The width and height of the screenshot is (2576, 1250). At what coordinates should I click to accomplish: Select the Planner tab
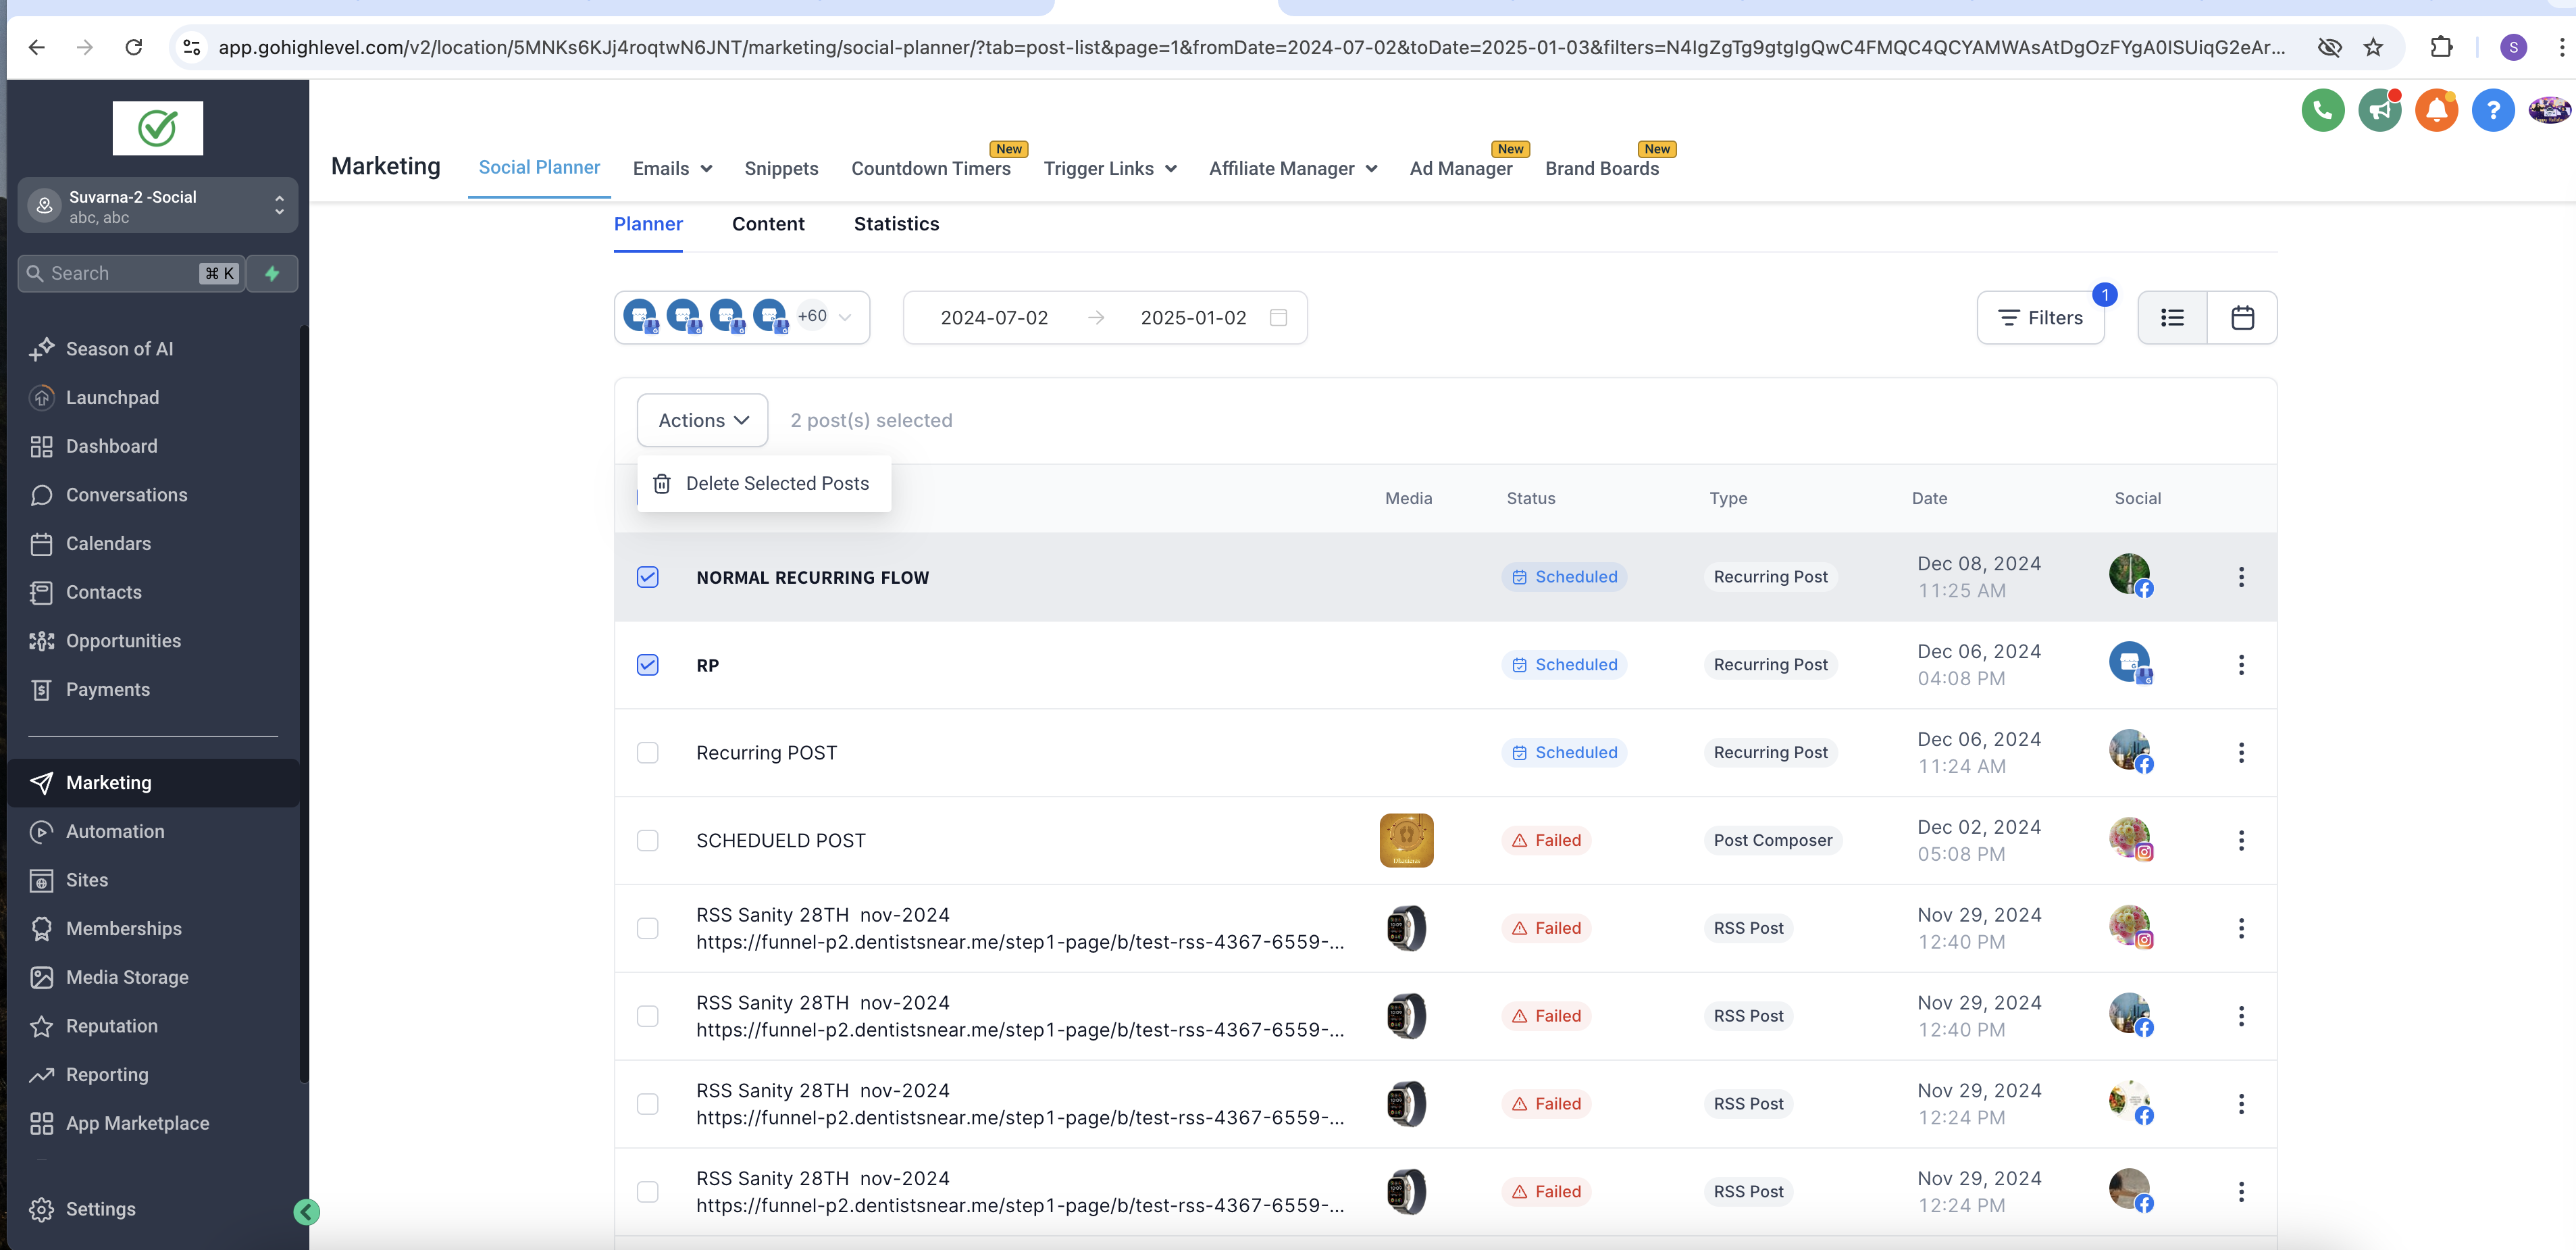coord(648,224)
